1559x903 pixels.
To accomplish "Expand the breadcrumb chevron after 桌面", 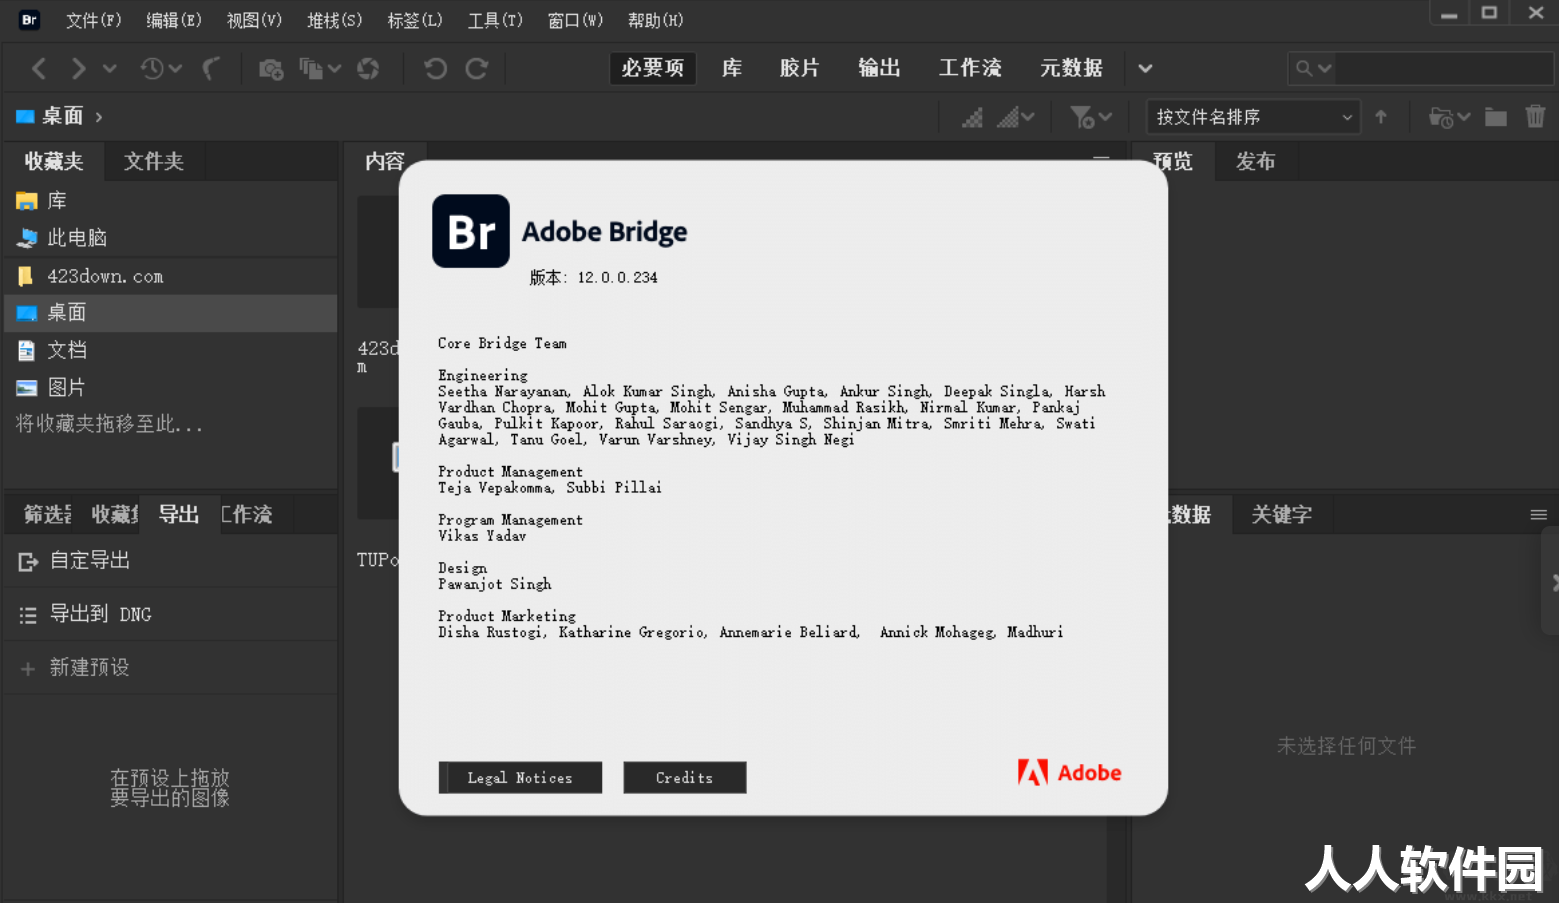I will pos(99,117).
